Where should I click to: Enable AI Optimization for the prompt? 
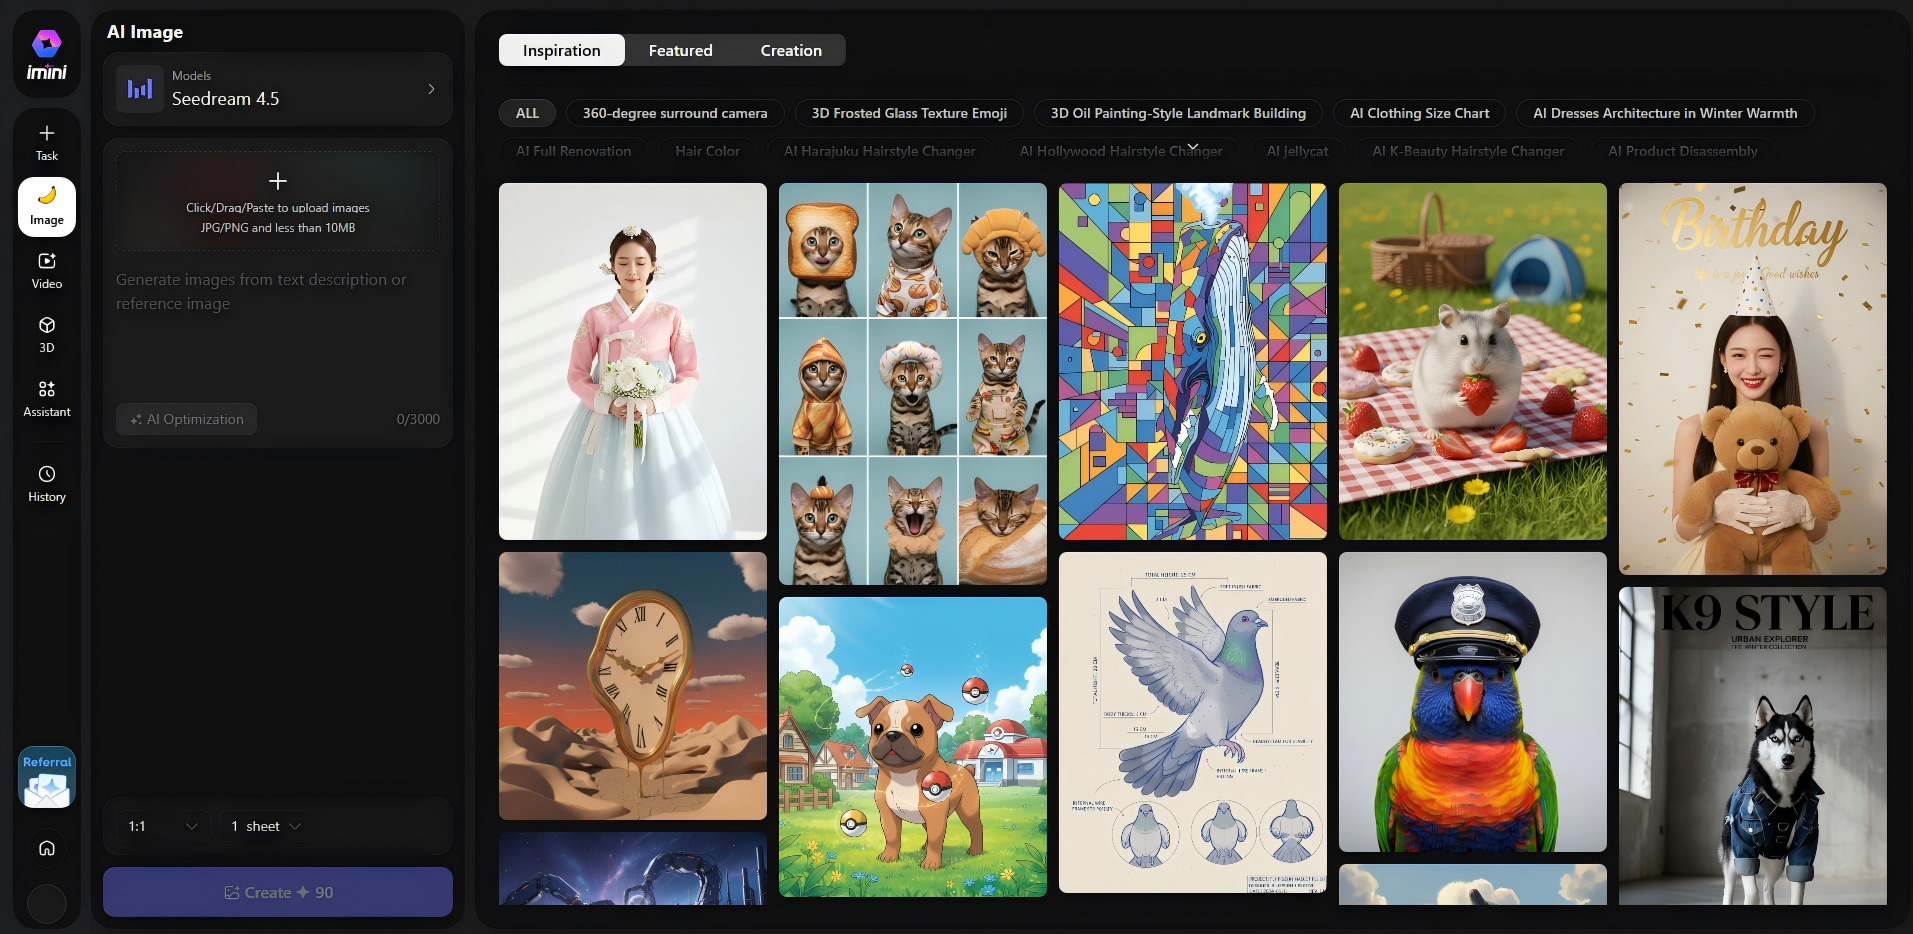(185, 419)
